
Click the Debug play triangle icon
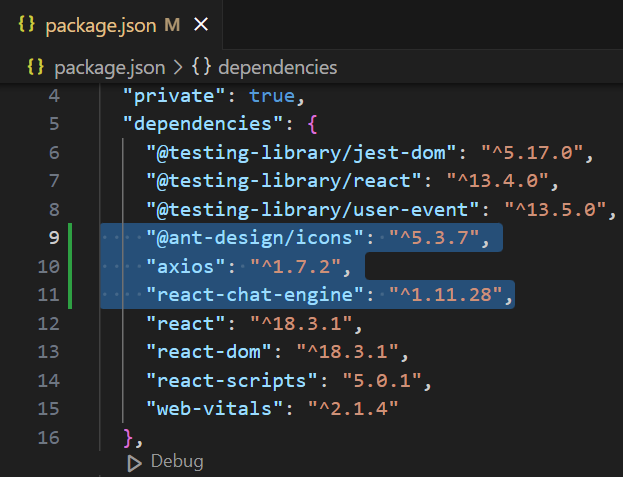[x=135, y=463]
